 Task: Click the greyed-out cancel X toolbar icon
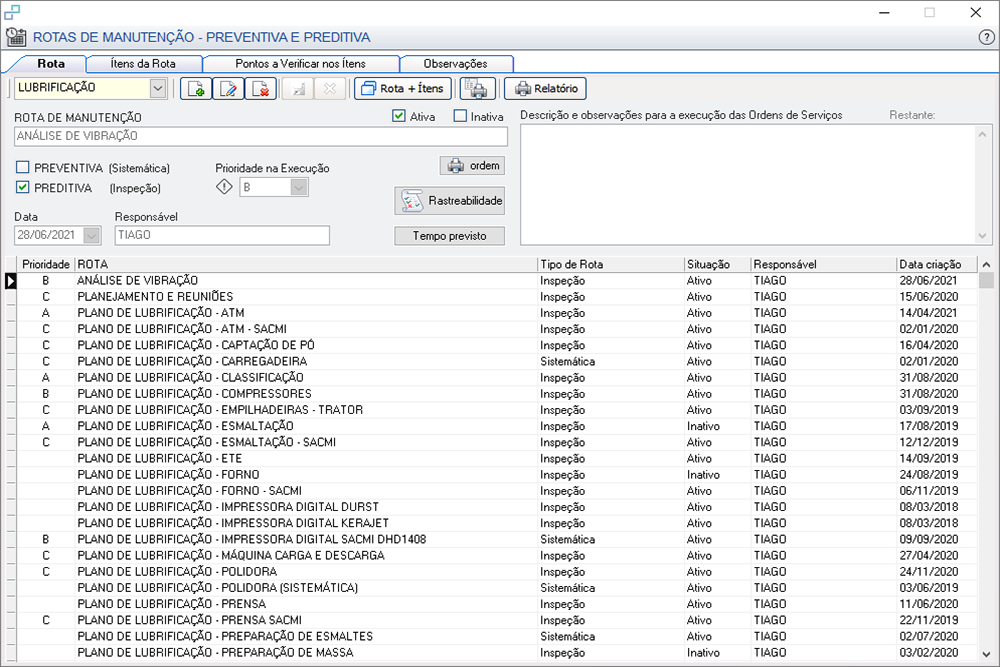tap(330, 89)
